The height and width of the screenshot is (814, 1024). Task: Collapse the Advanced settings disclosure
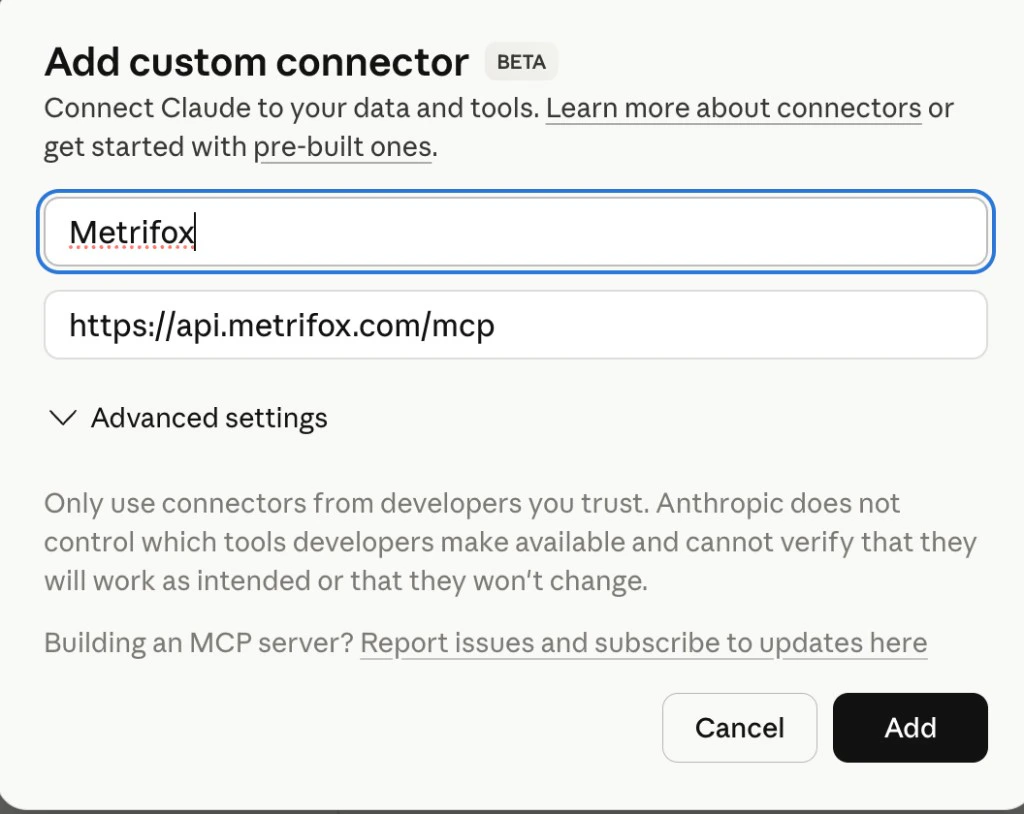(x=209, y=418)
